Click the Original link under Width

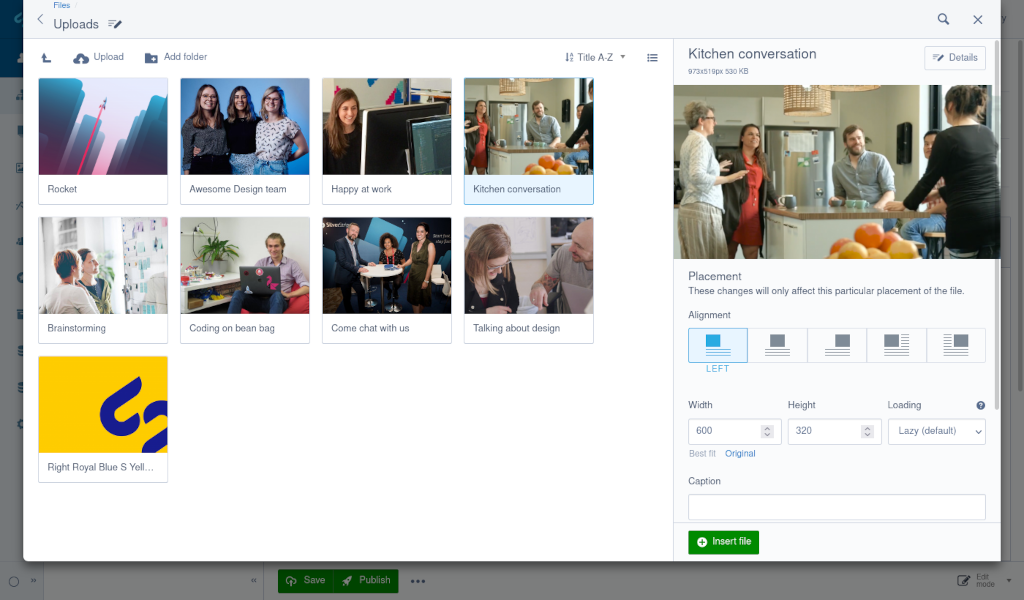click(740, 453)
